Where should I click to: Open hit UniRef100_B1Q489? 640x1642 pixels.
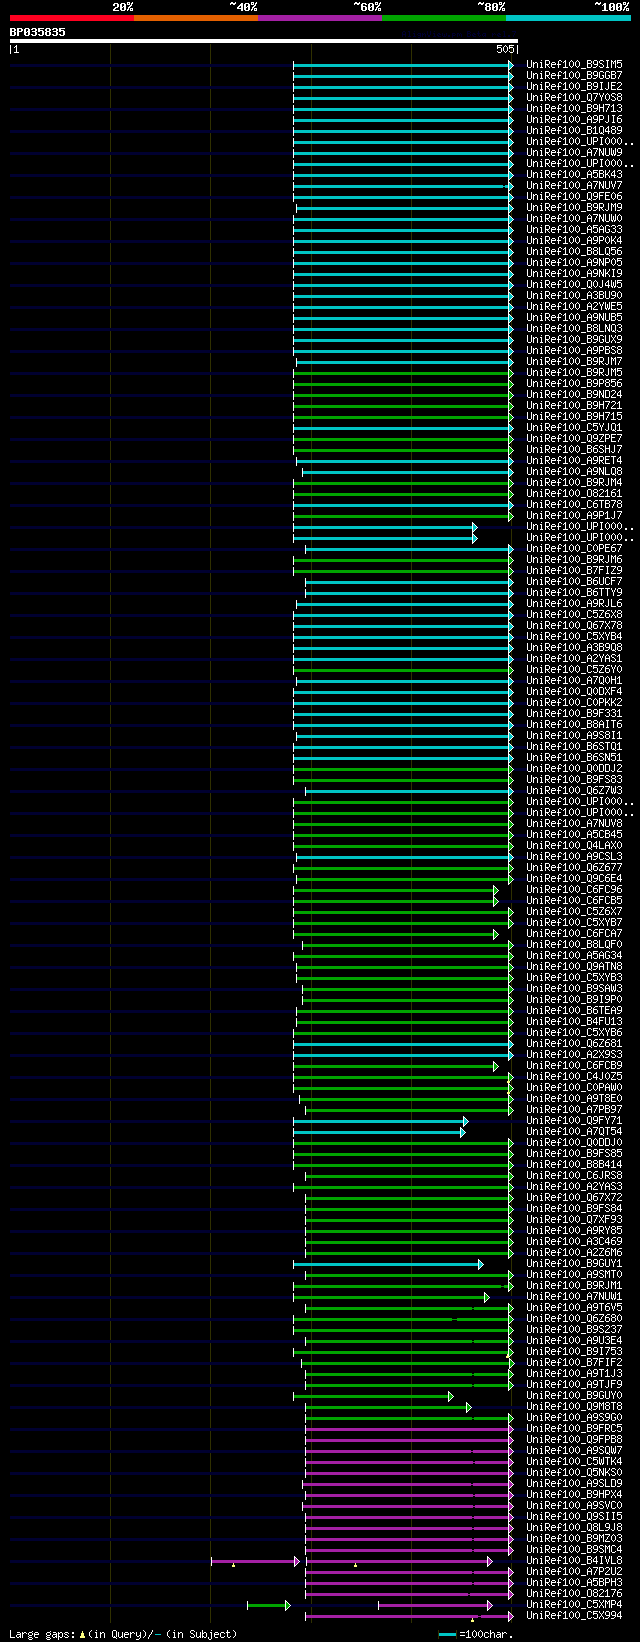coord(574,130)
